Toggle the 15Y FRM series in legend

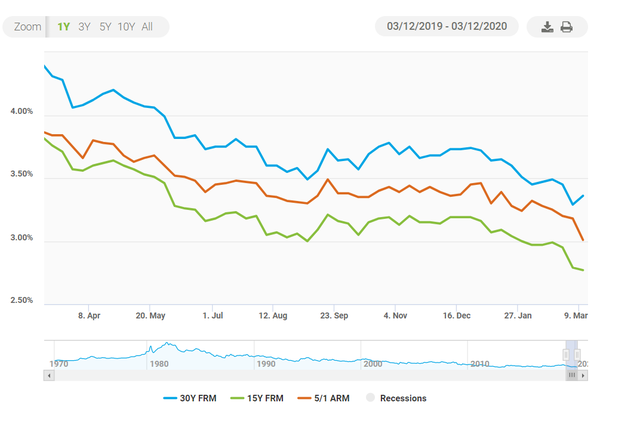pyautogui.click(x=262, y=398)
